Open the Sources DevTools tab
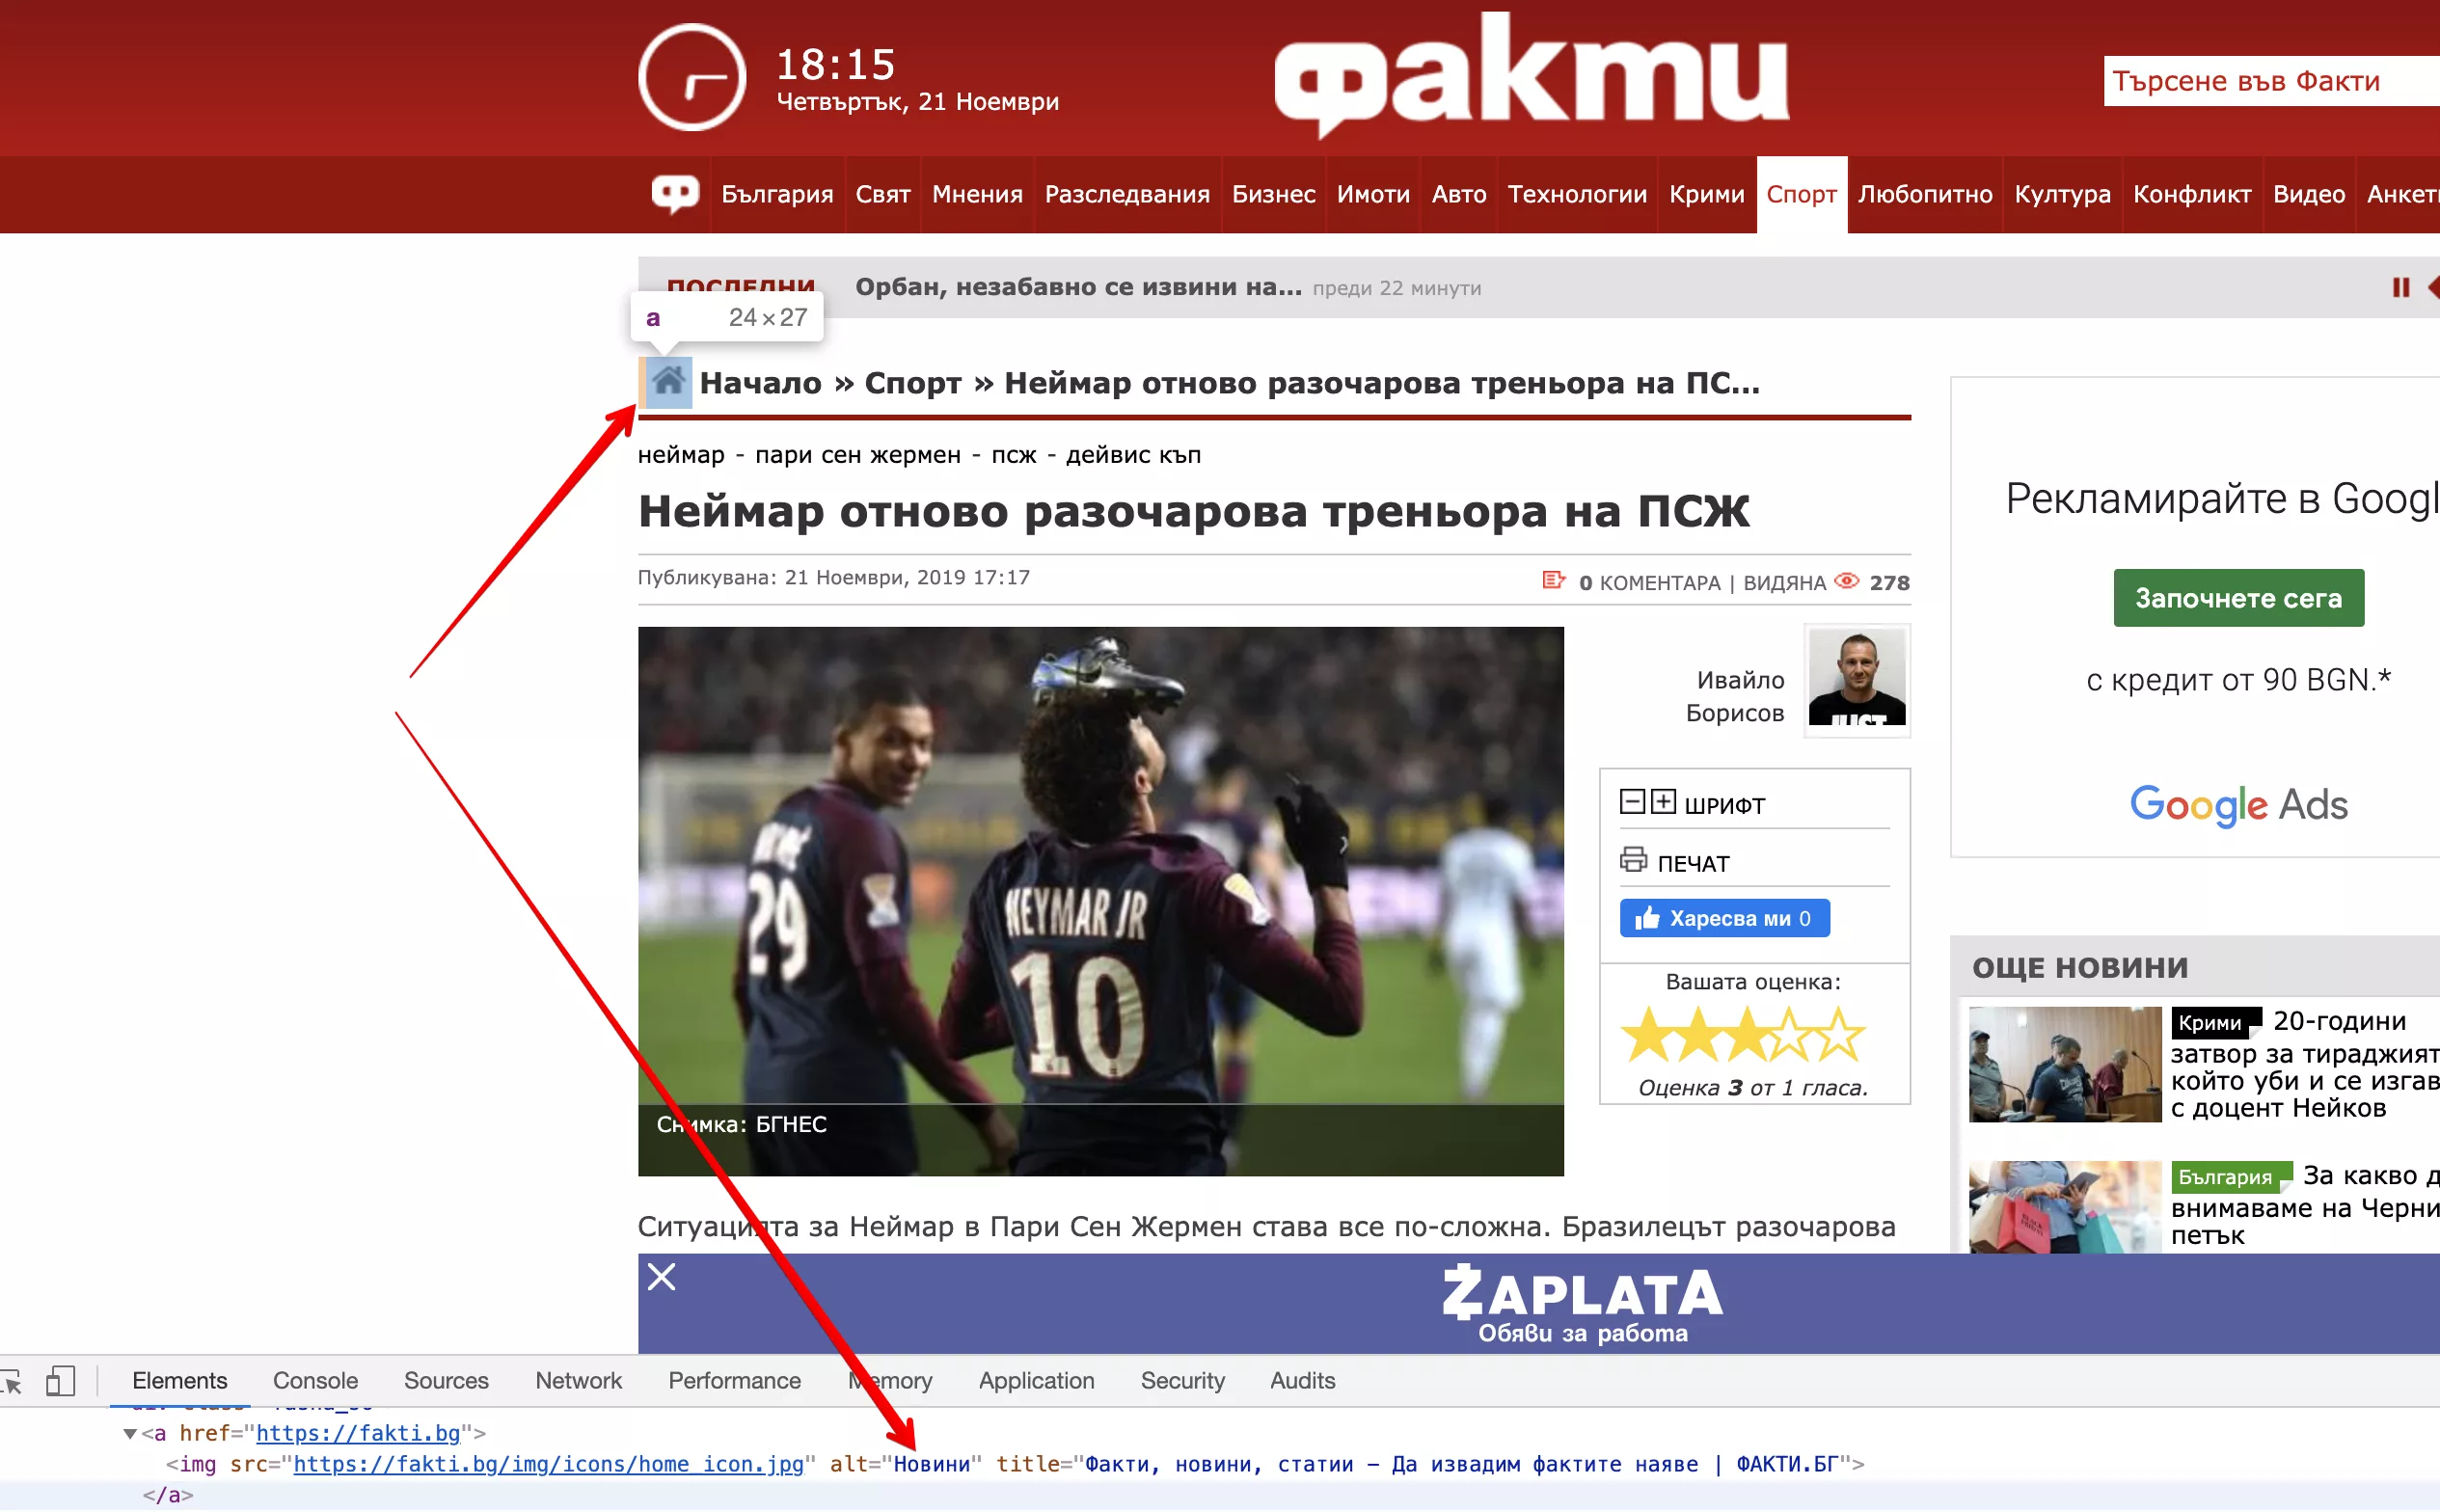 pos(446,1381)
